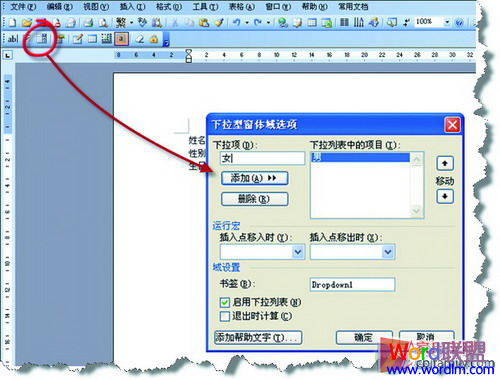Open Microsoft Word help icon
The height and width of the screenshot is (380, 500).
coord(459,23)
